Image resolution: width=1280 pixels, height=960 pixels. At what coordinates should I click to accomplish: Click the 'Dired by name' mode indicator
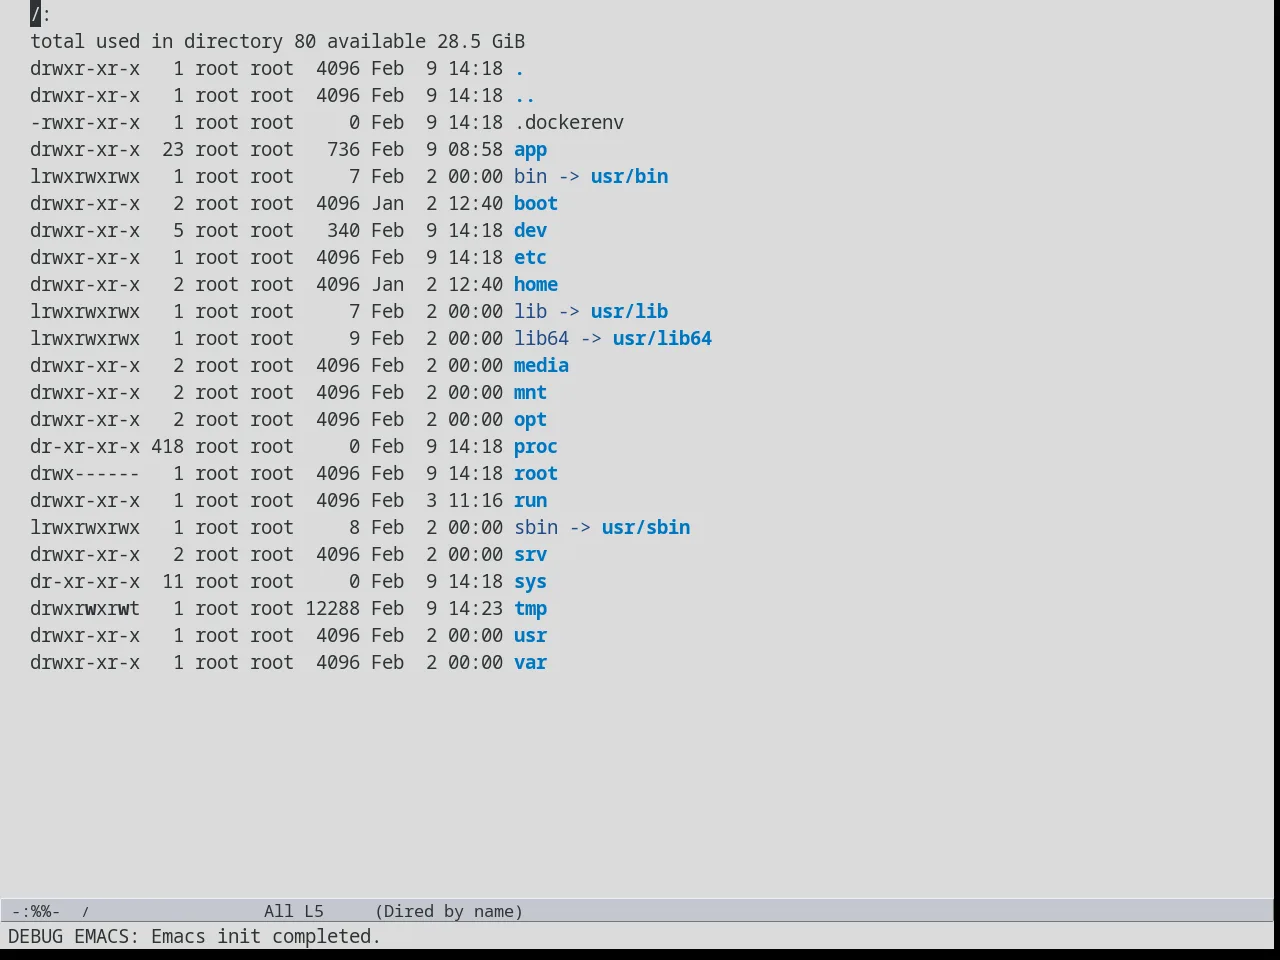pos(449,911)
